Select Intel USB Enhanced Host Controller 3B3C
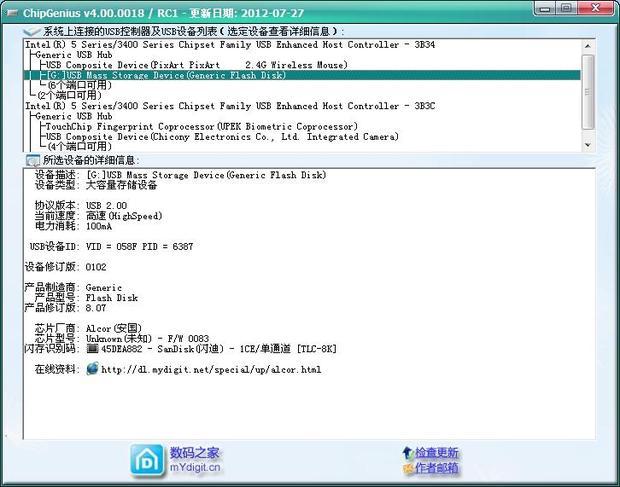The image size is (620, 487). 230,106
